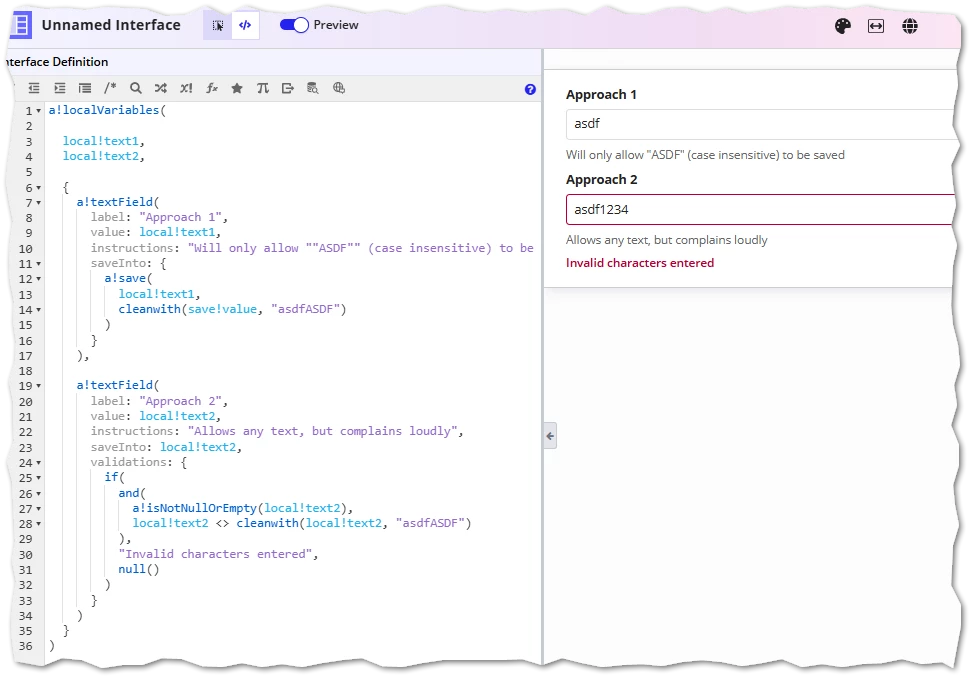Collapse code fold at line 12
971x678 pixels.
coord(38,279)
